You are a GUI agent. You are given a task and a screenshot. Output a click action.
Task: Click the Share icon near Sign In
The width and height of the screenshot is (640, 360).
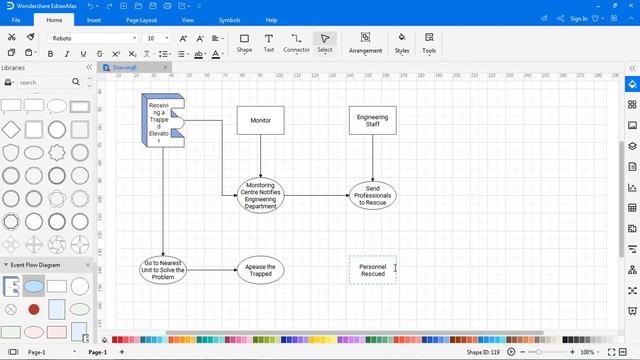(561, 18)
